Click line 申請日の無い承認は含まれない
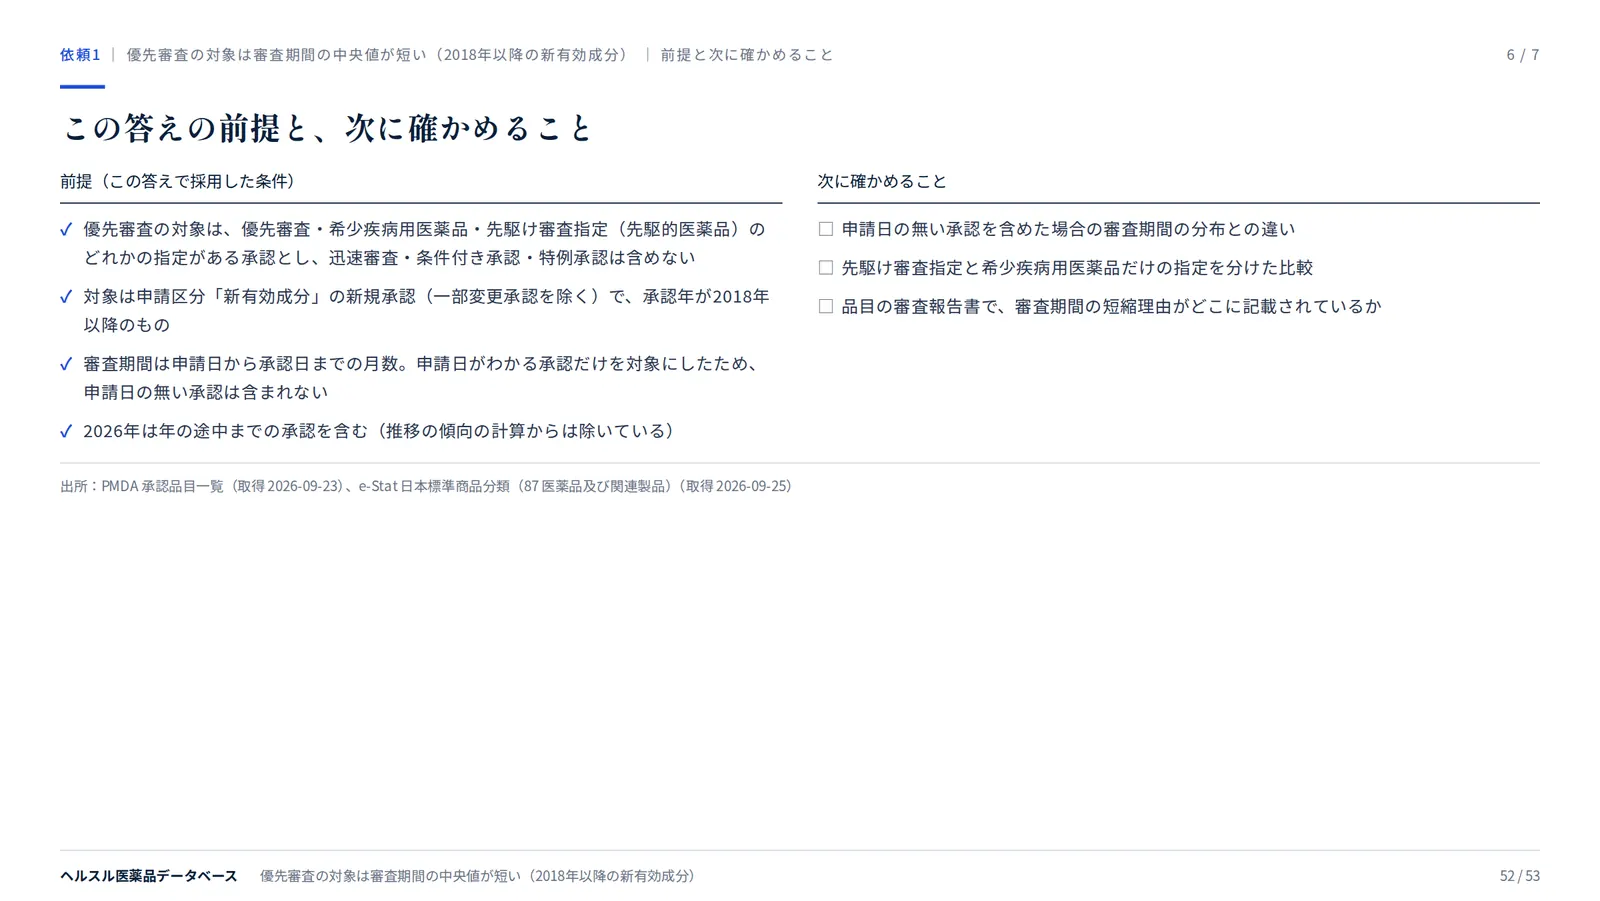The height and width of the screenshot is (901, 1600). click(x=205, y=392)
